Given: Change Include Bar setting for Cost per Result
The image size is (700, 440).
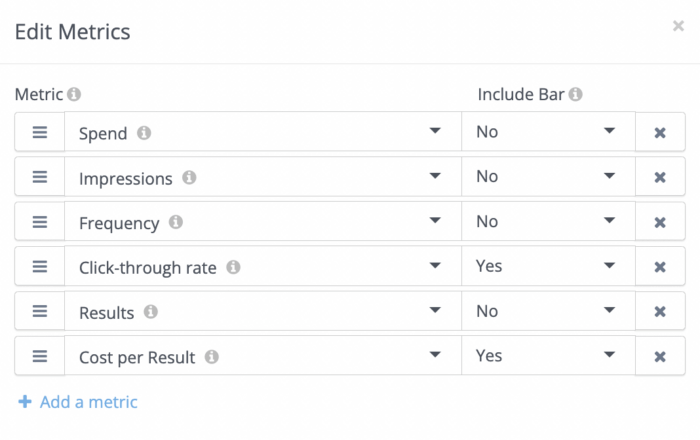Looking at the screenshot, I should (x=548, y=357).
